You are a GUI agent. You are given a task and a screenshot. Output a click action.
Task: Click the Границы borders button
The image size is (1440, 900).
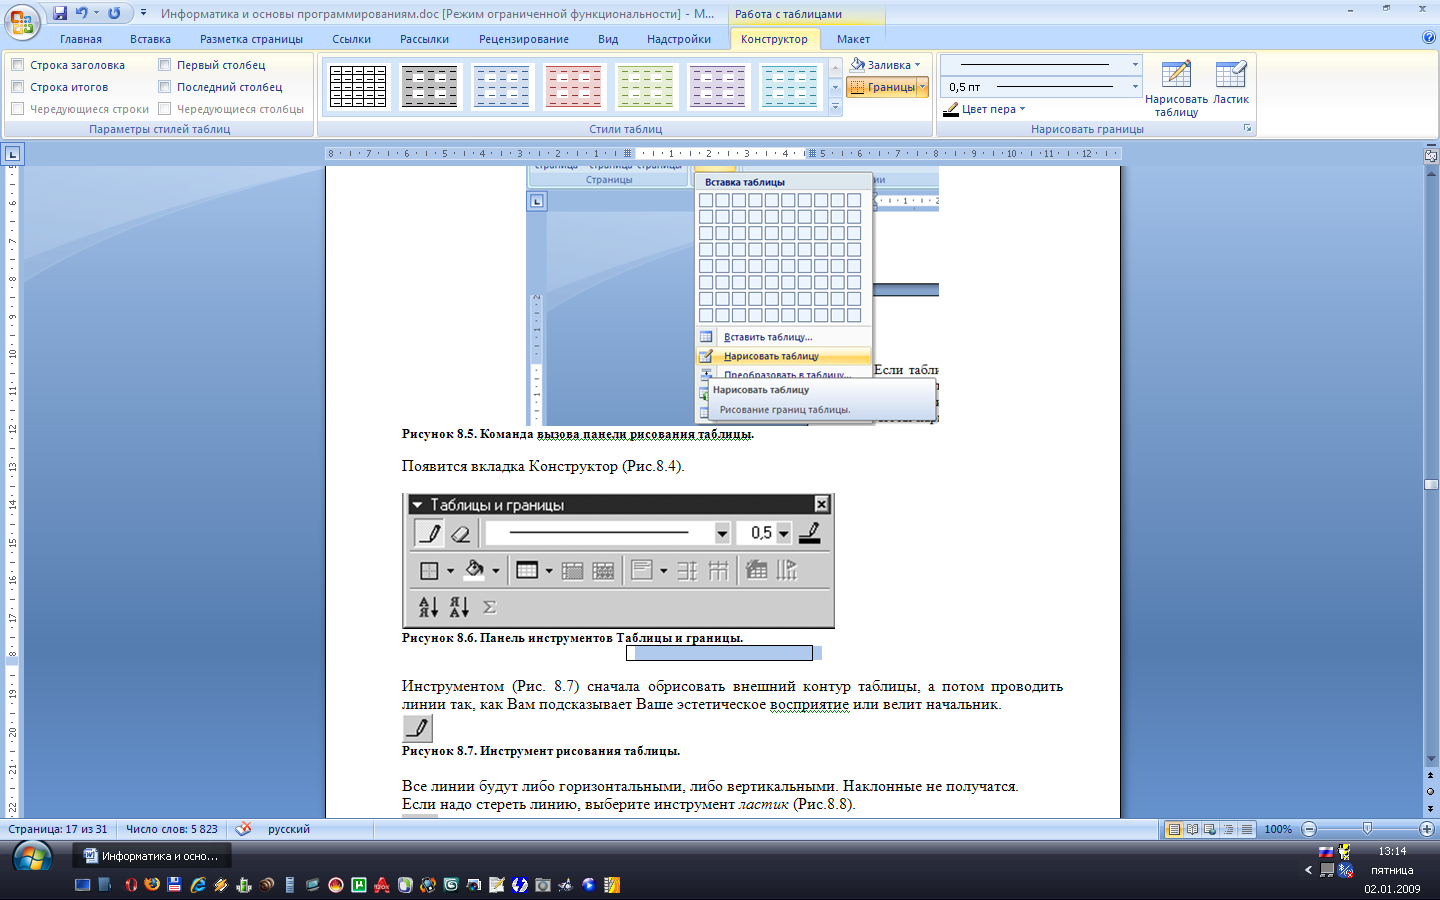click(x=882, y=87)
